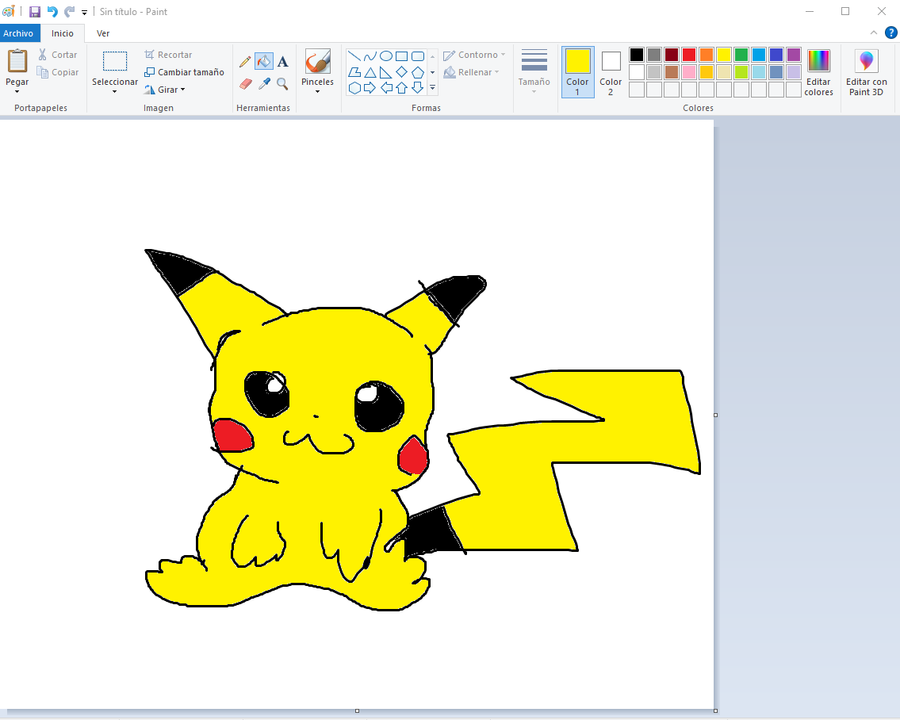Screen dimensions: 900x720
Task: Click the Undo arrow icon
Action: tap(52, 11)
